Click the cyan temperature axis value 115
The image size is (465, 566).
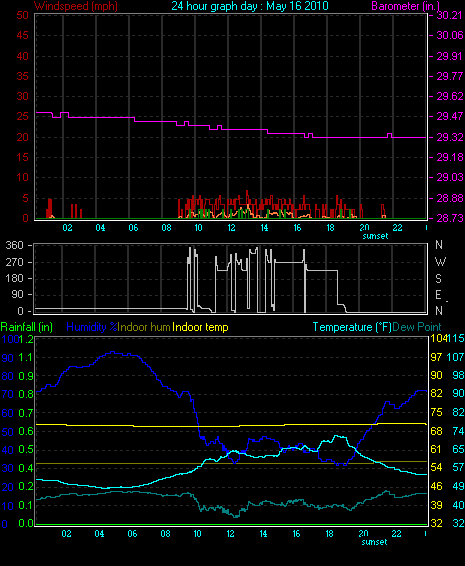click(x=455, y=338)
